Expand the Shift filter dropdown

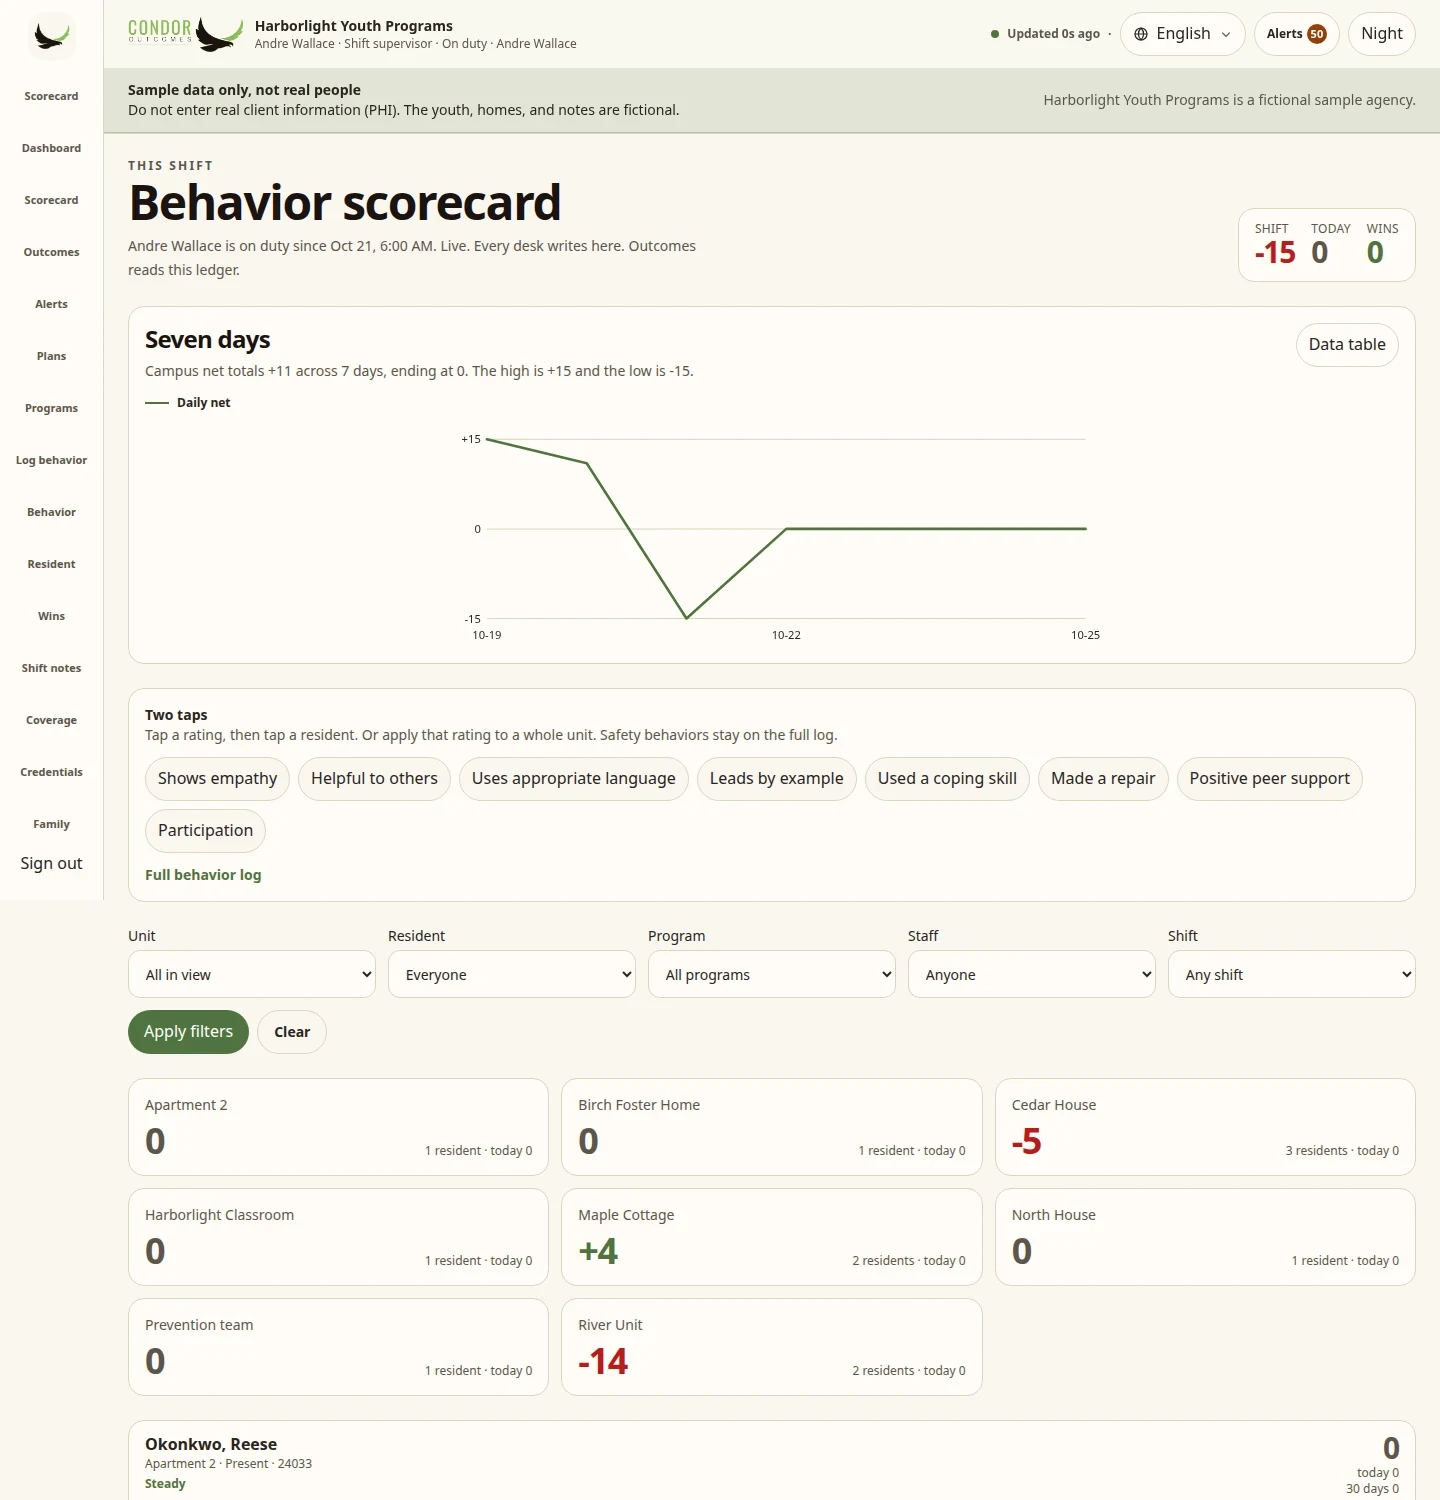[1292, 974]
